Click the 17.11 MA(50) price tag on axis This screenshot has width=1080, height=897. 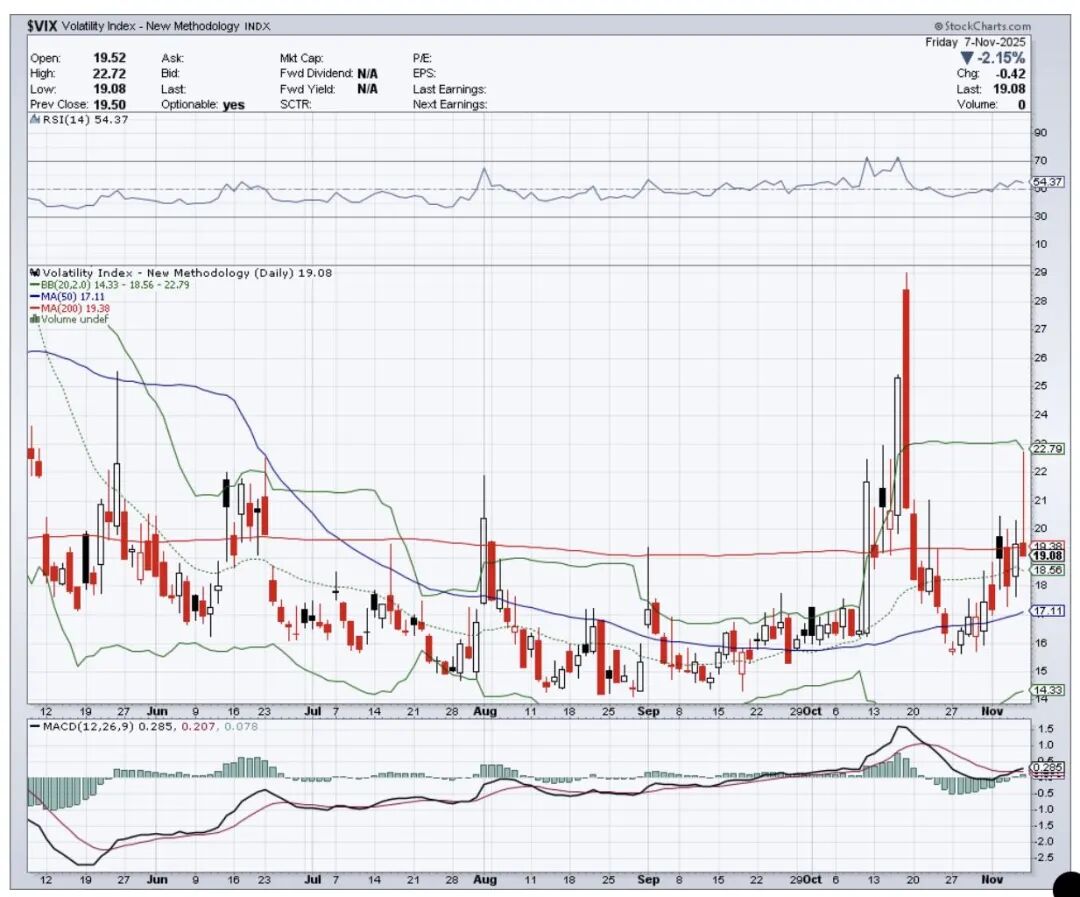(x=1048, y=611)
